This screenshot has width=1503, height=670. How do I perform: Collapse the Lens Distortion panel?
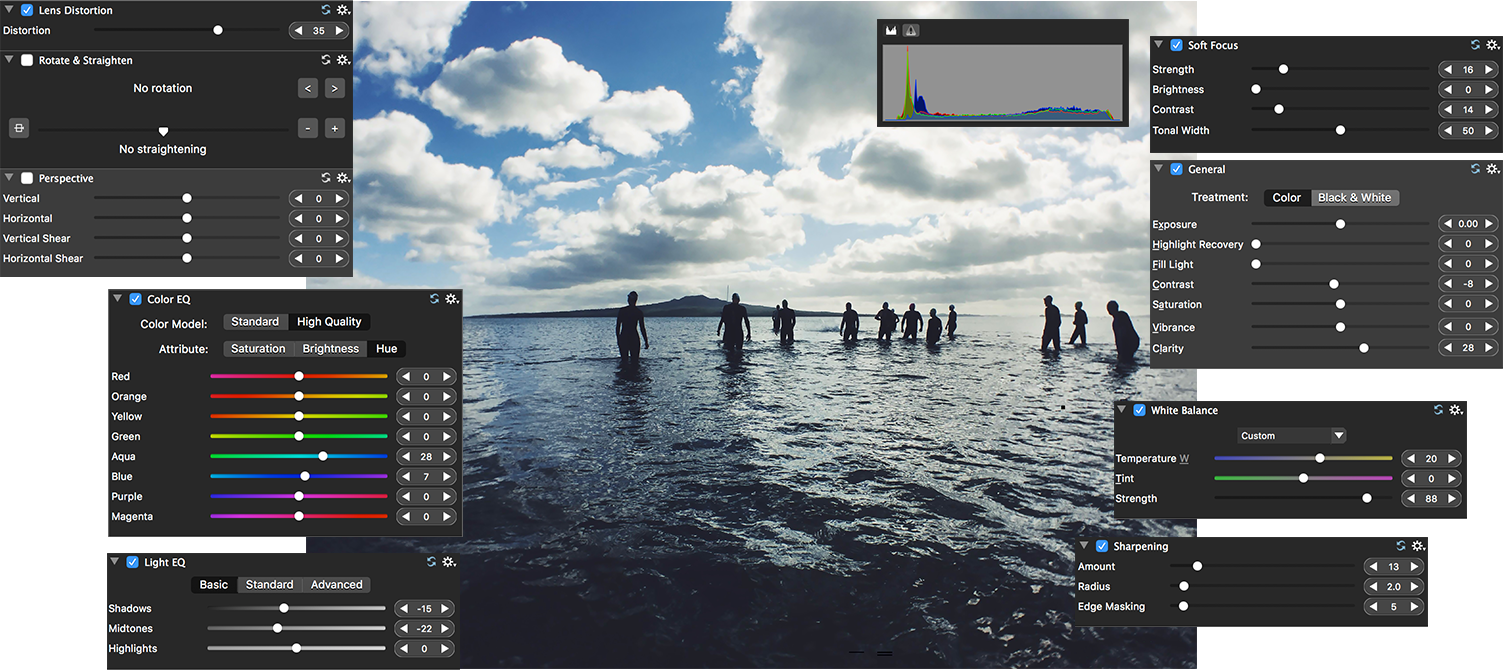click(x=9, y=10)
